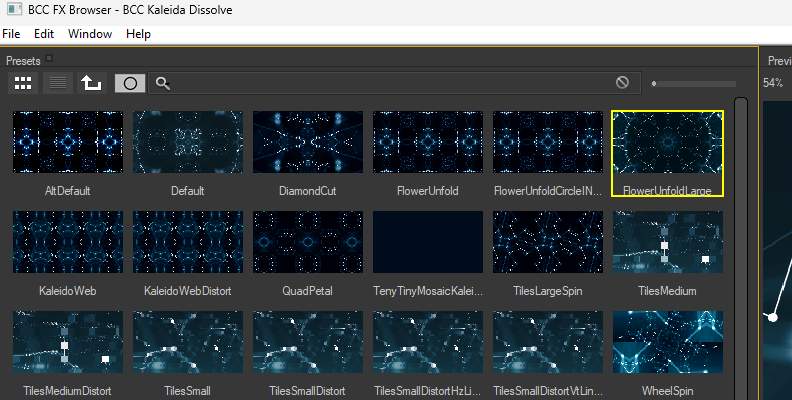
Task: Toggle the circle filter button
Action: point(130,83)
